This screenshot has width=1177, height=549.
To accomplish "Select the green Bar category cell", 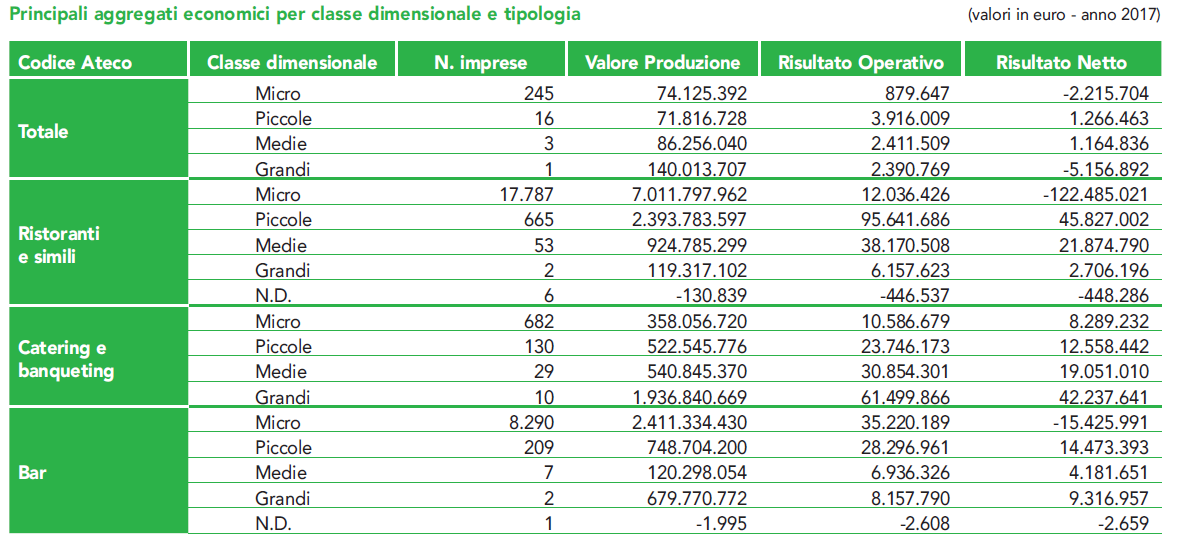I will [32, 472].
